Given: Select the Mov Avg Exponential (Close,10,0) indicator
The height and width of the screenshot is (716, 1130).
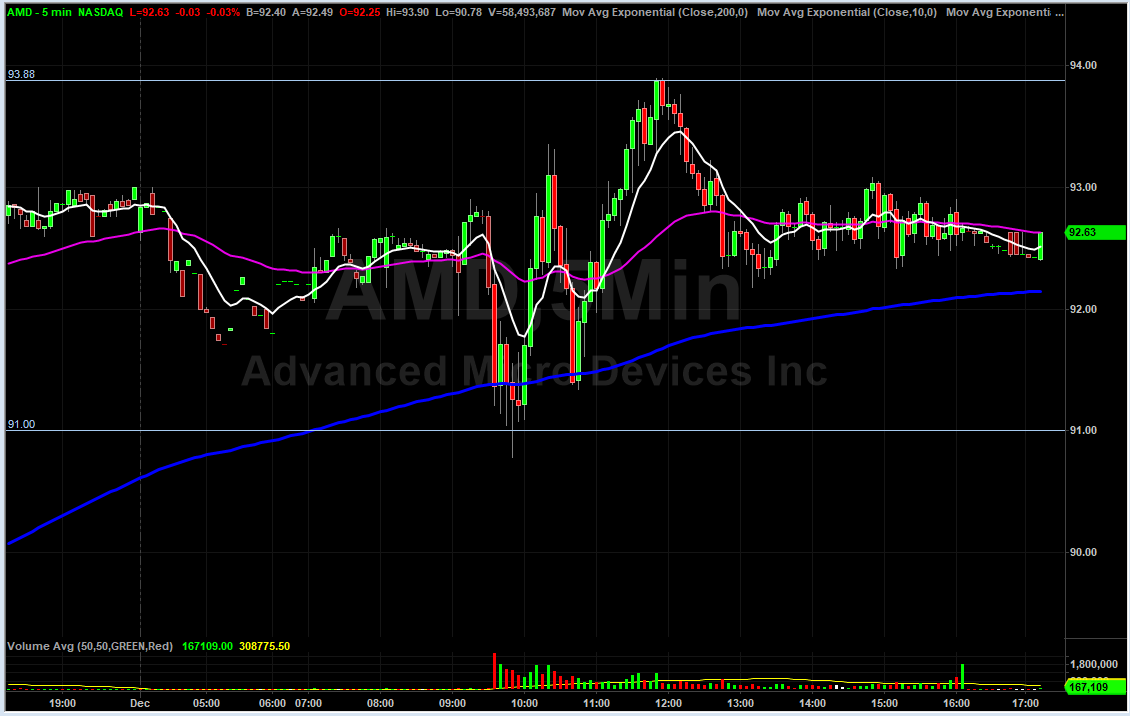Looking at the screenshot, I should point(846,12).
